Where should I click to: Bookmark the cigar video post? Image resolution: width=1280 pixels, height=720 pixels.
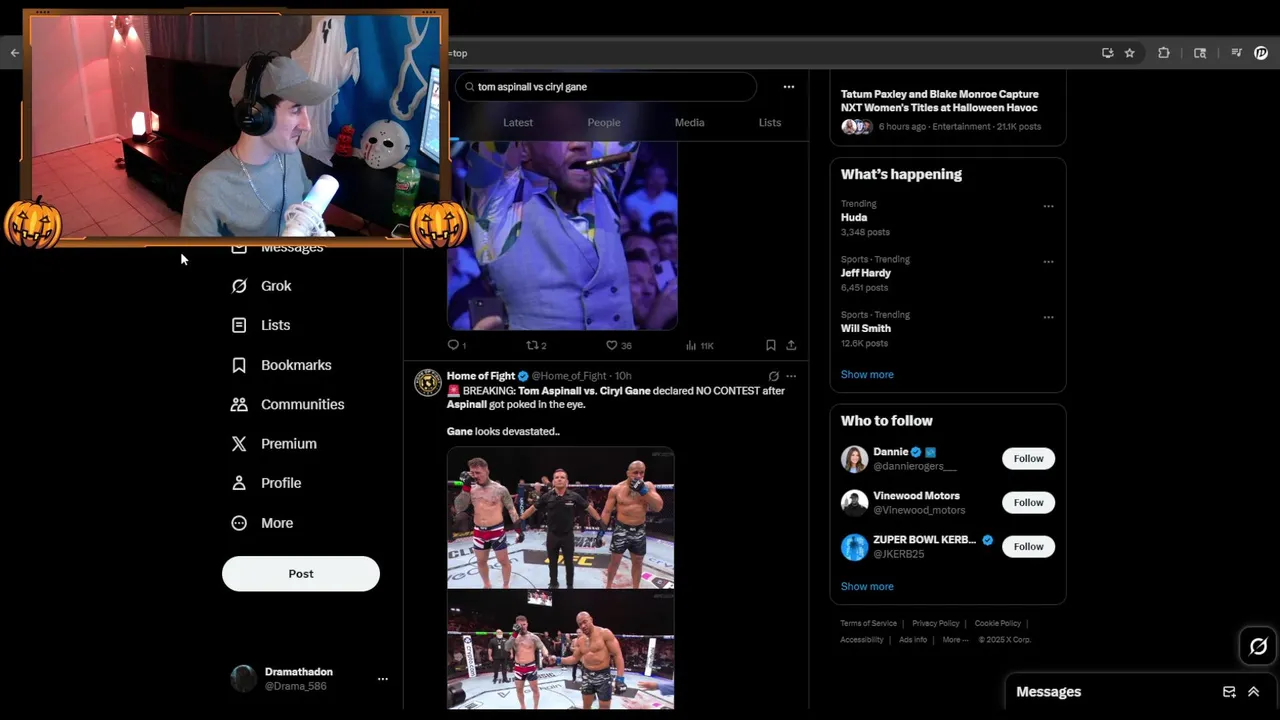pos(771,345)
